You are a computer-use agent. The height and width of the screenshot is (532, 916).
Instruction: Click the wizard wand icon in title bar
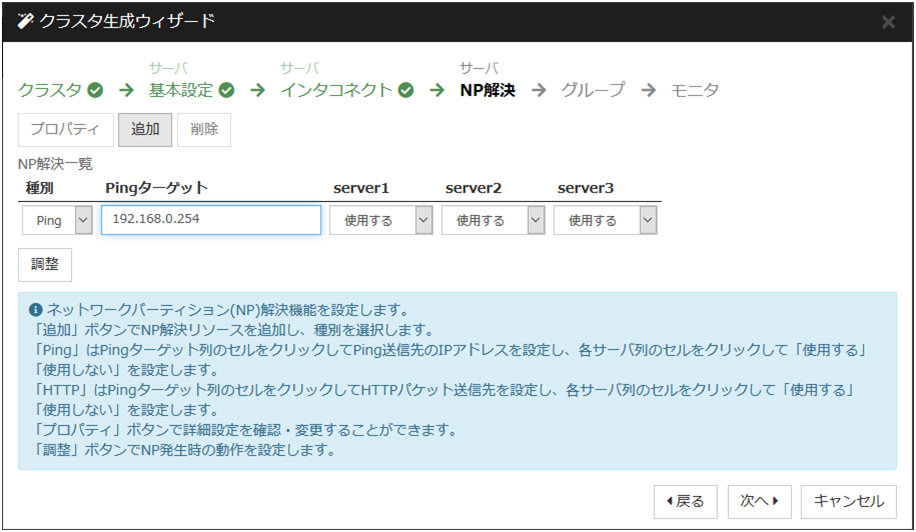25,21
